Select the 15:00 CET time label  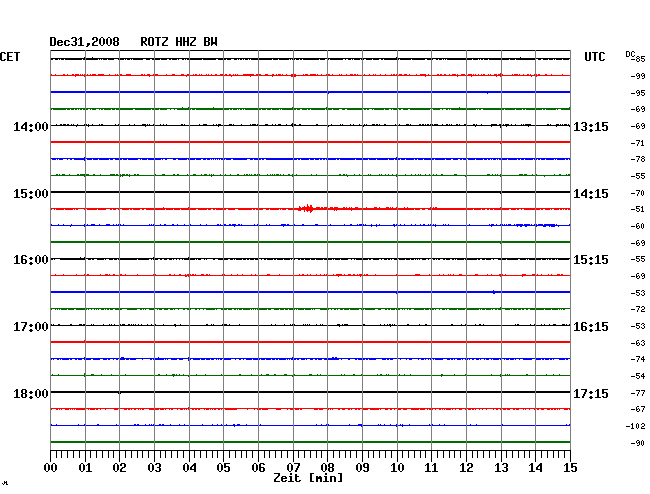(x=31, y=194)
